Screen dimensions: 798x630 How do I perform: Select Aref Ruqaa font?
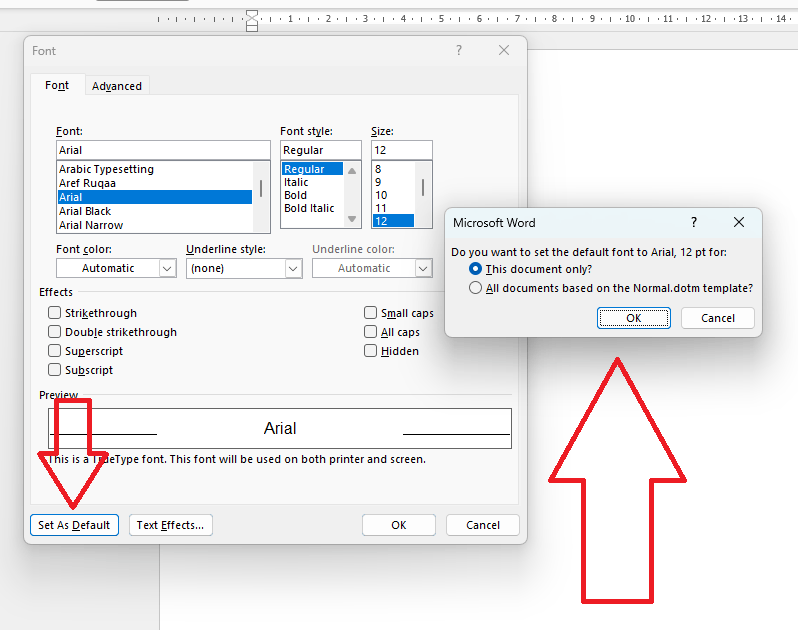tap(155, 183)
